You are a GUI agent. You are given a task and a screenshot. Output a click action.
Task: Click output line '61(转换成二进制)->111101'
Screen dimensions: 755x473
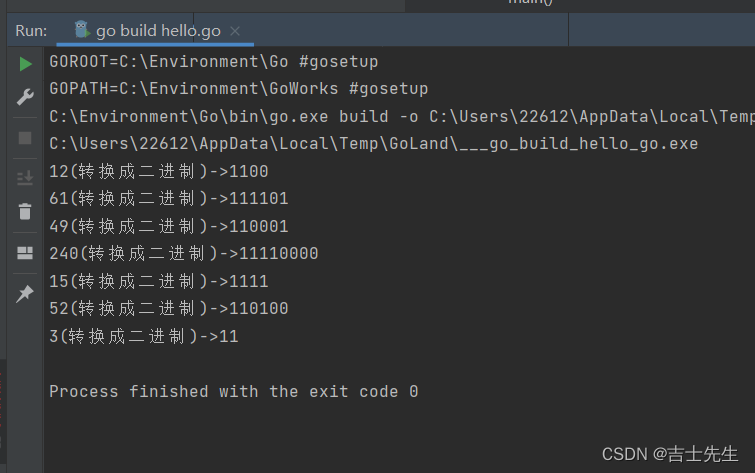pyautogui.click(x=169, y=198)
